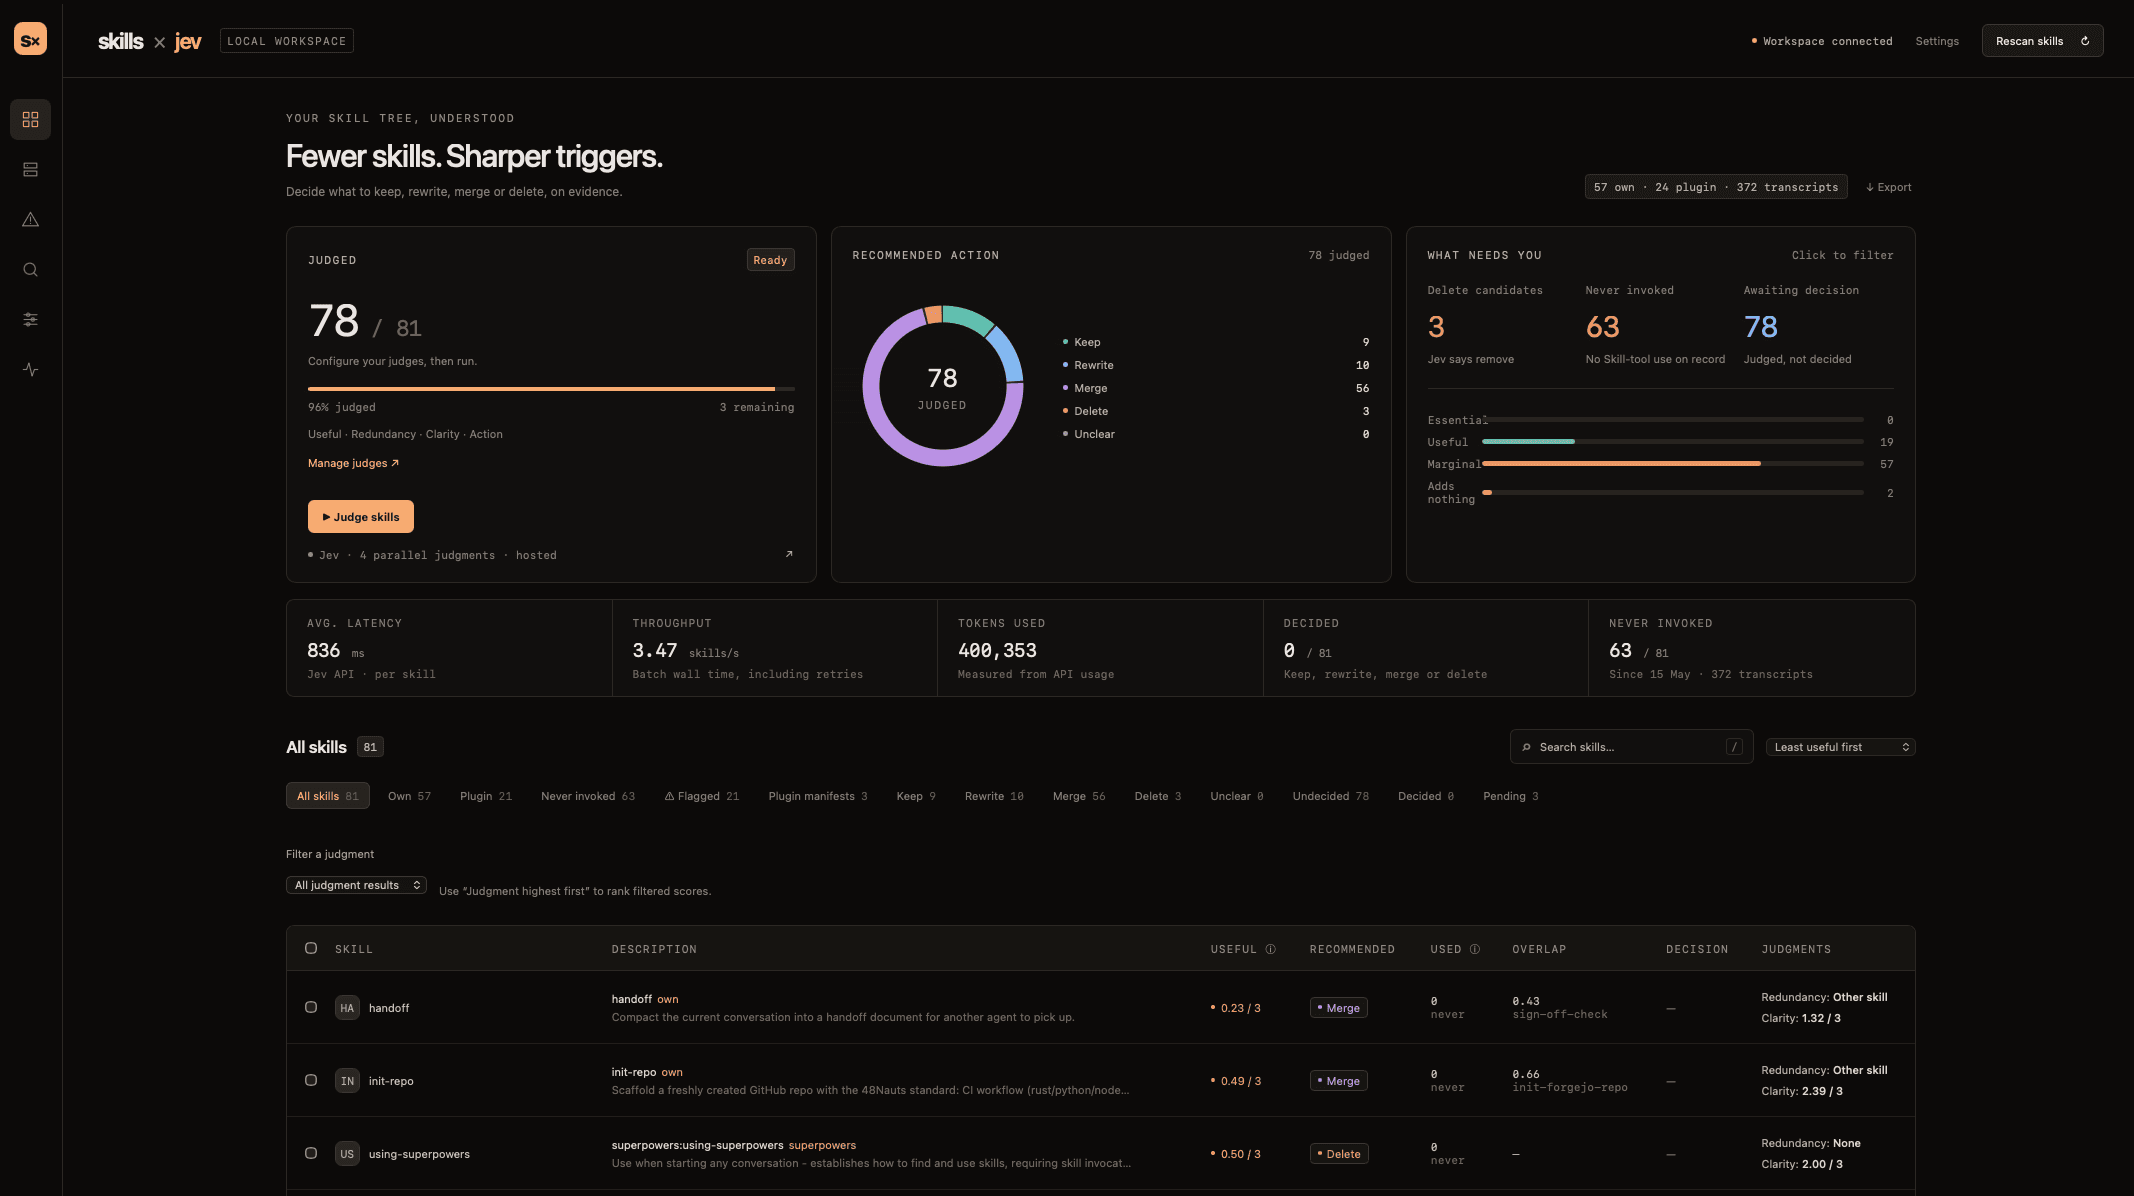2134x1196 pixels.
Task: Select the Own 57 filter tab
Action: [409, 796]
